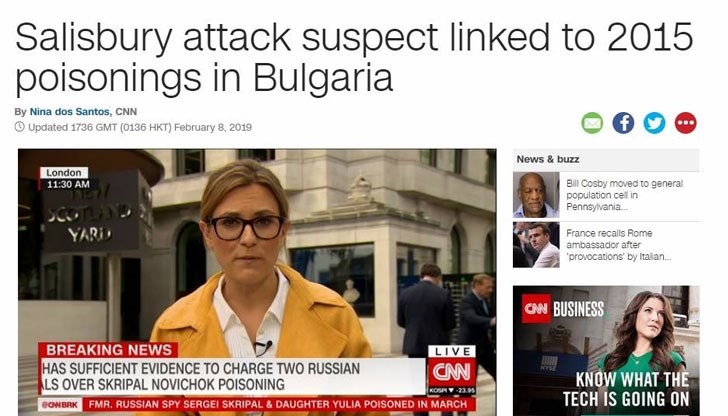Click the updated date February 8, 2019

tap(213, 127)
